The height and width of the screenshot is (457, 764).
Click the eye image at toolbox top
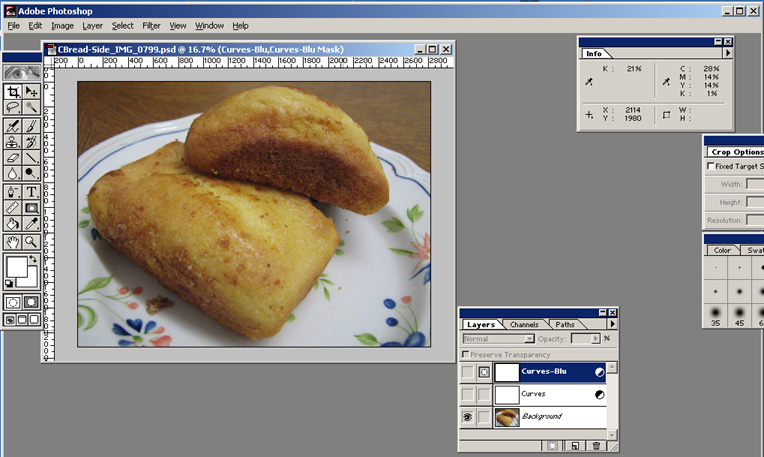(22, 73)
